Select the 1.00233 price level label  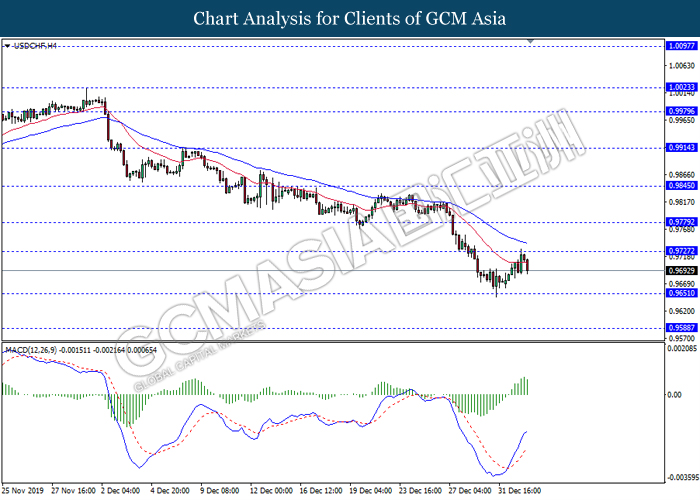point(681,87)
